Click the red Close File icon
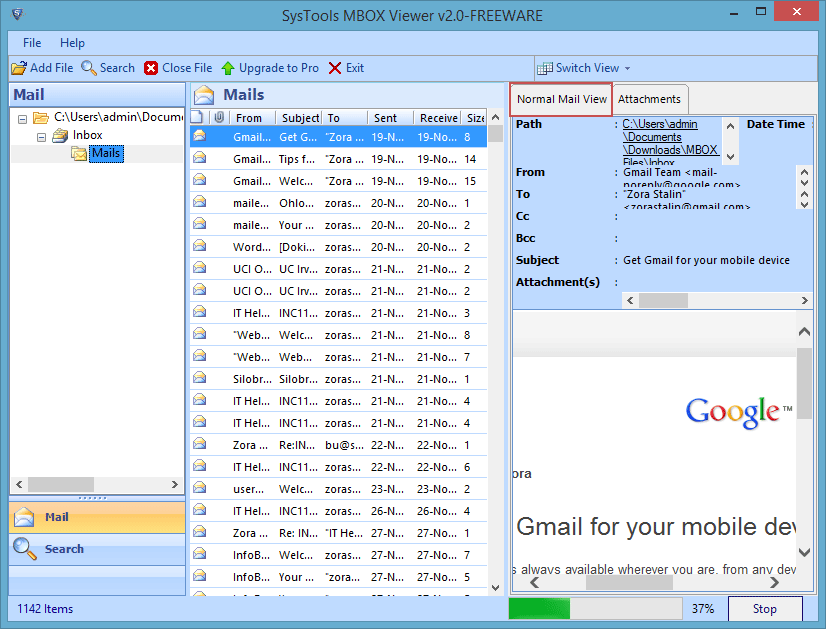The width and height of the screenshot is (826, 629). 151,68
